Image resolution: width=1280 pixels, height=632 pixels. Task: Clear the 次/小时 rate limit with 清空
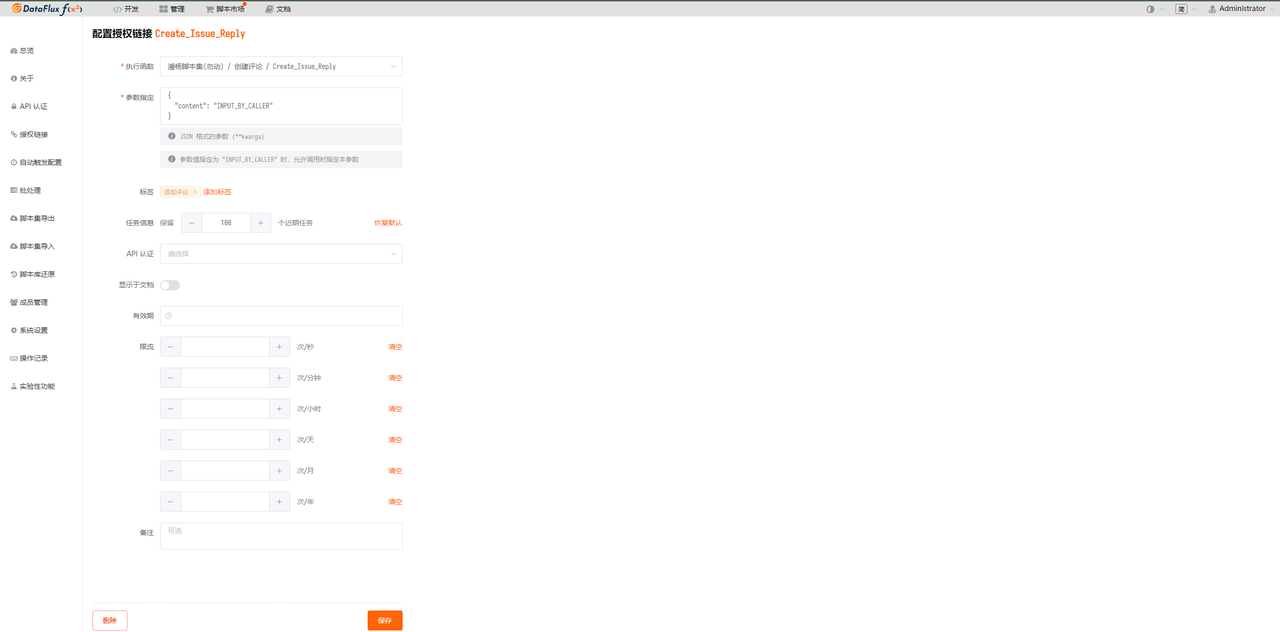click(x=395, y=409)
